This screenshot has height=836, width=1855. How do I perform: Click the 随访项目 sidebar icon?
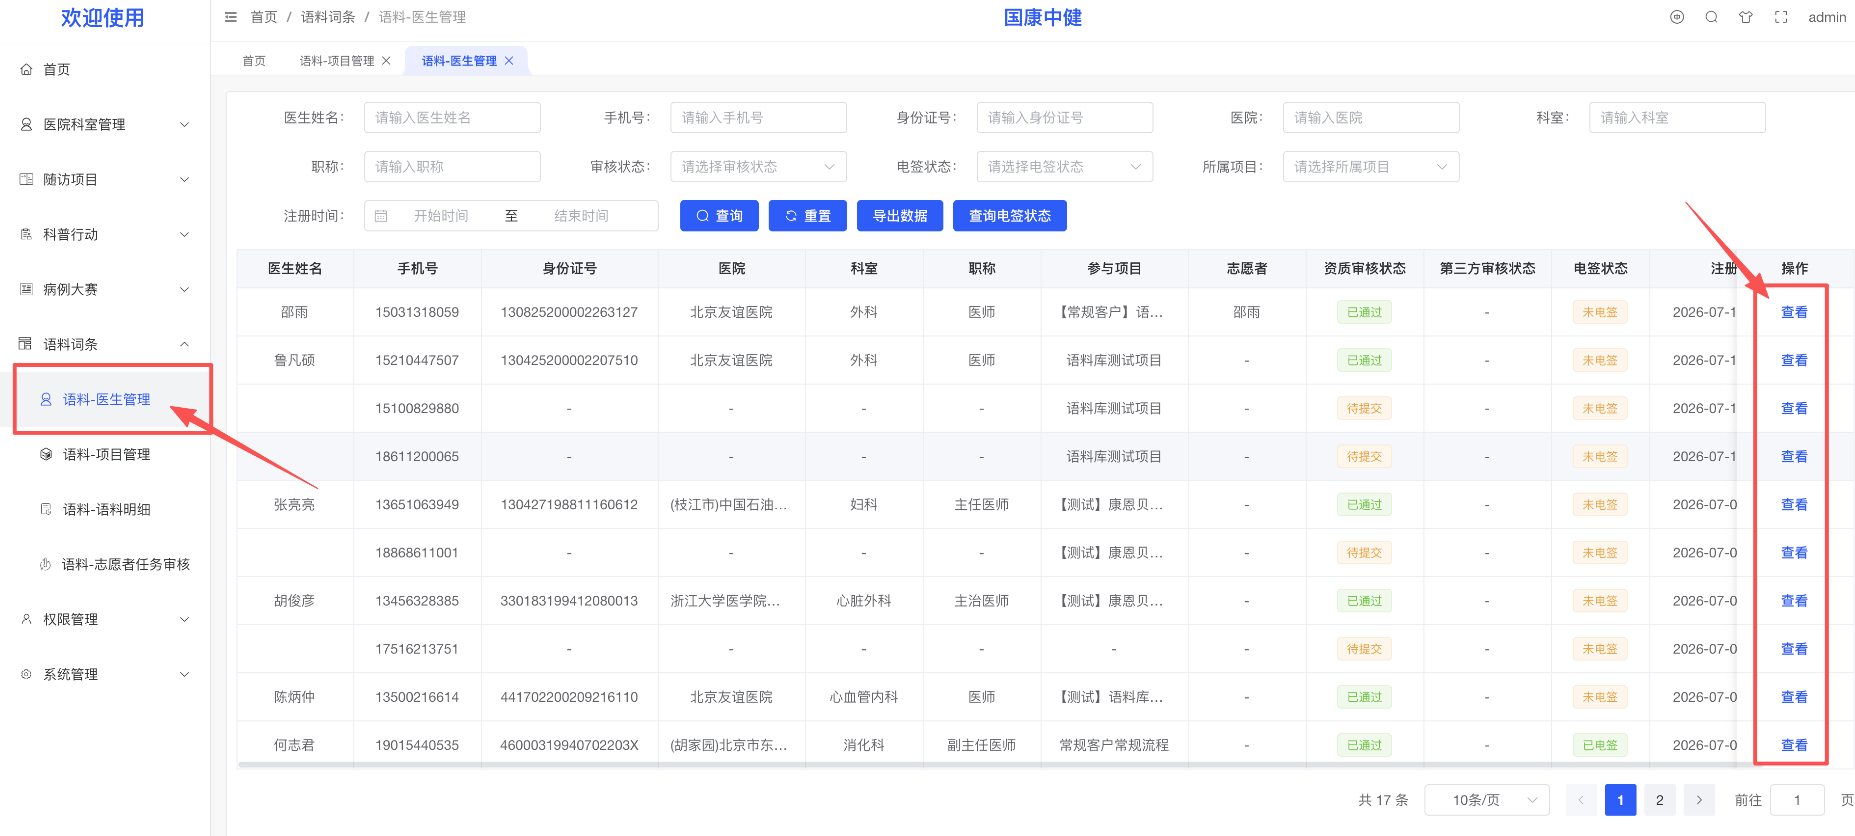pos(27,179)
